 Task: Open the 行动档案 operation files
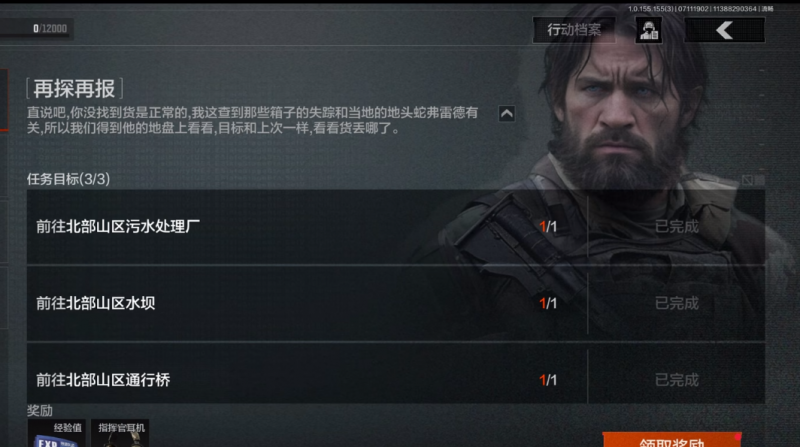tap(574, 30)
